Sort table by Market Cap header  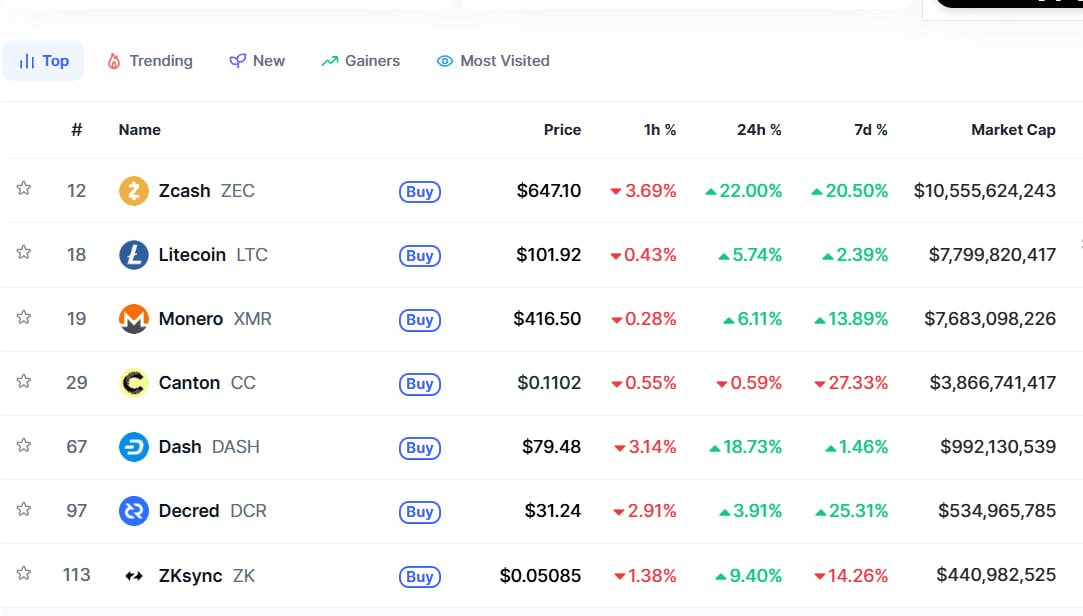pyautogui.click(x=1013, y=130)
